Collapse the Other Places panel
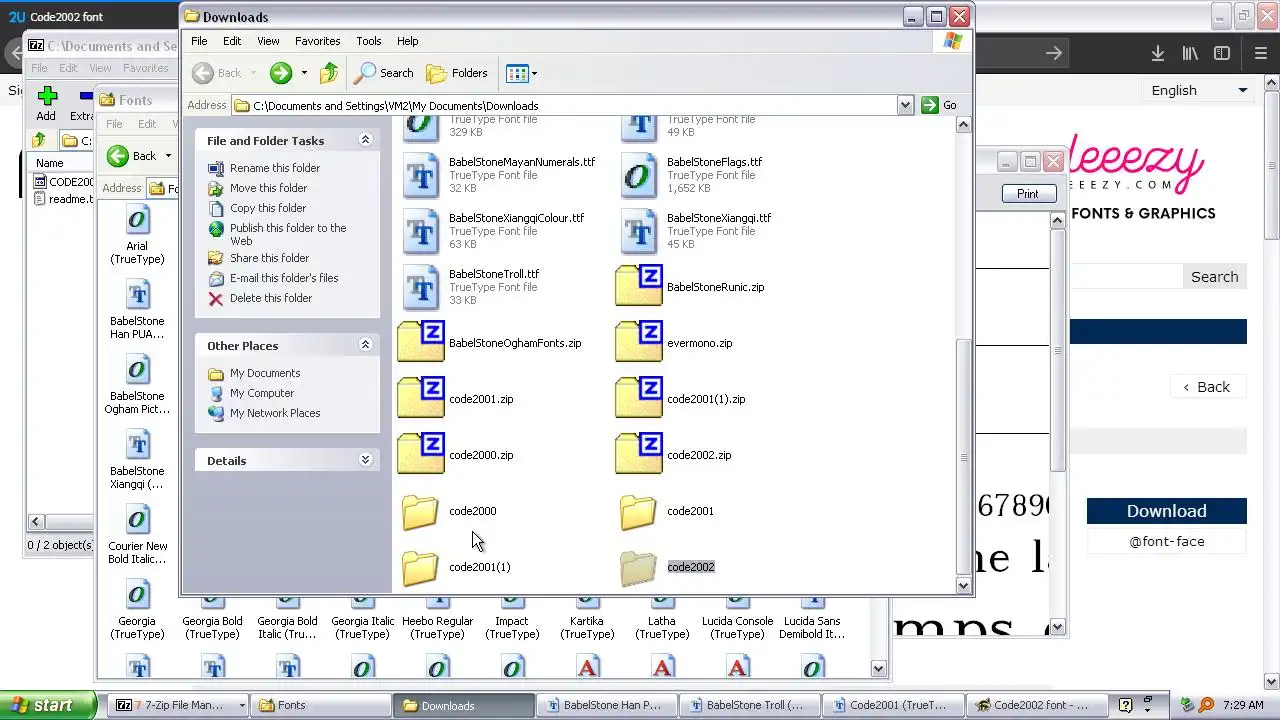Image resolution: width=1280 pixels, height=720 pixels. click(x=365, y=345)
